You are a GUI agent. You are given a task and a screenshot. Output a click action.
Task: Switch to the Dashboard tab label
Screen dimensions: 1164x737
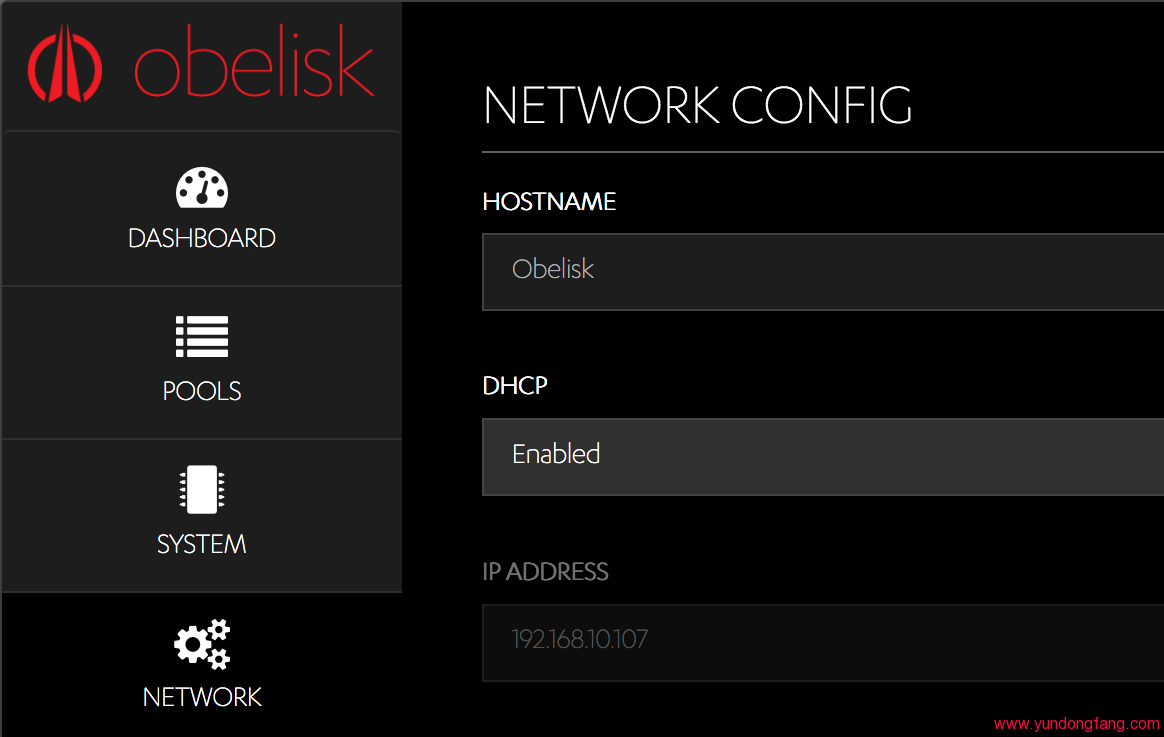click(202, 238)
